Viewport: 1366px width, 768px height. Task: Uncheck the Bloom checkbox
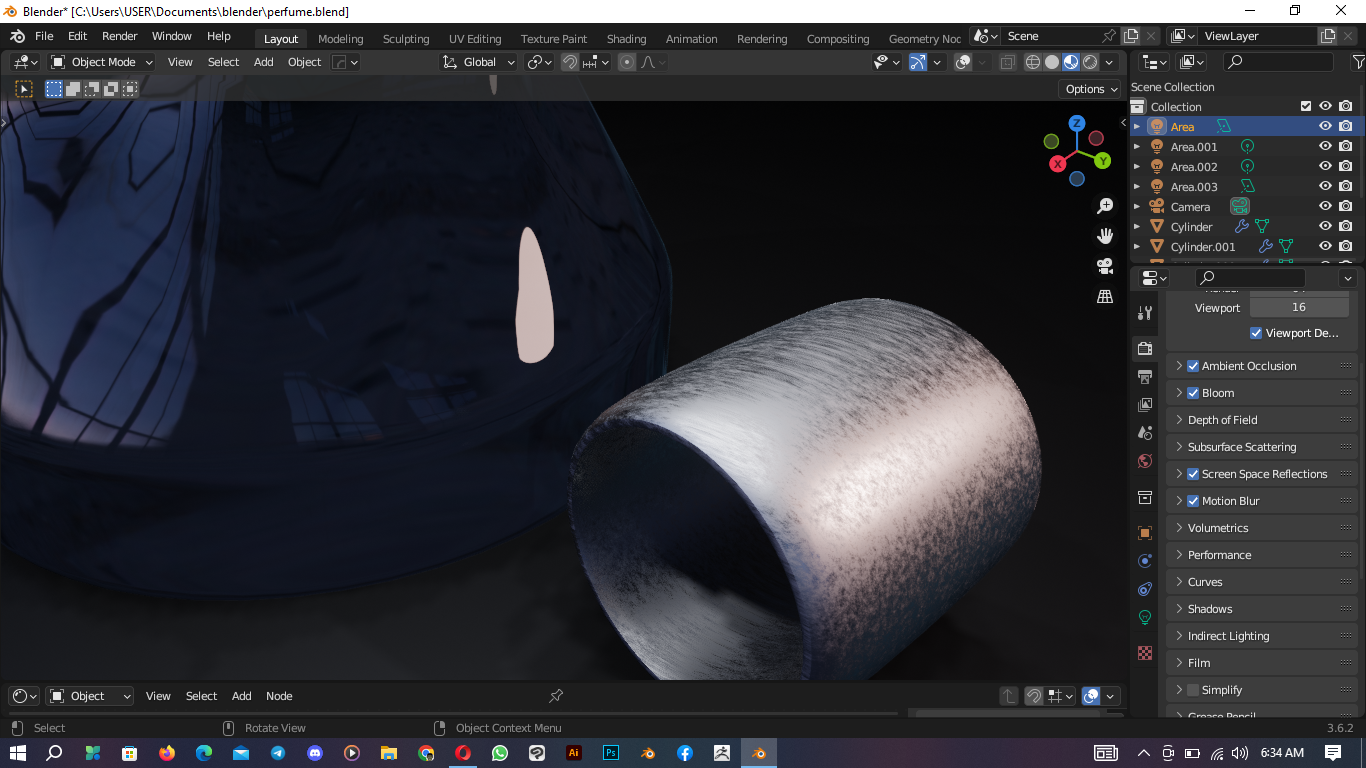1193,393
